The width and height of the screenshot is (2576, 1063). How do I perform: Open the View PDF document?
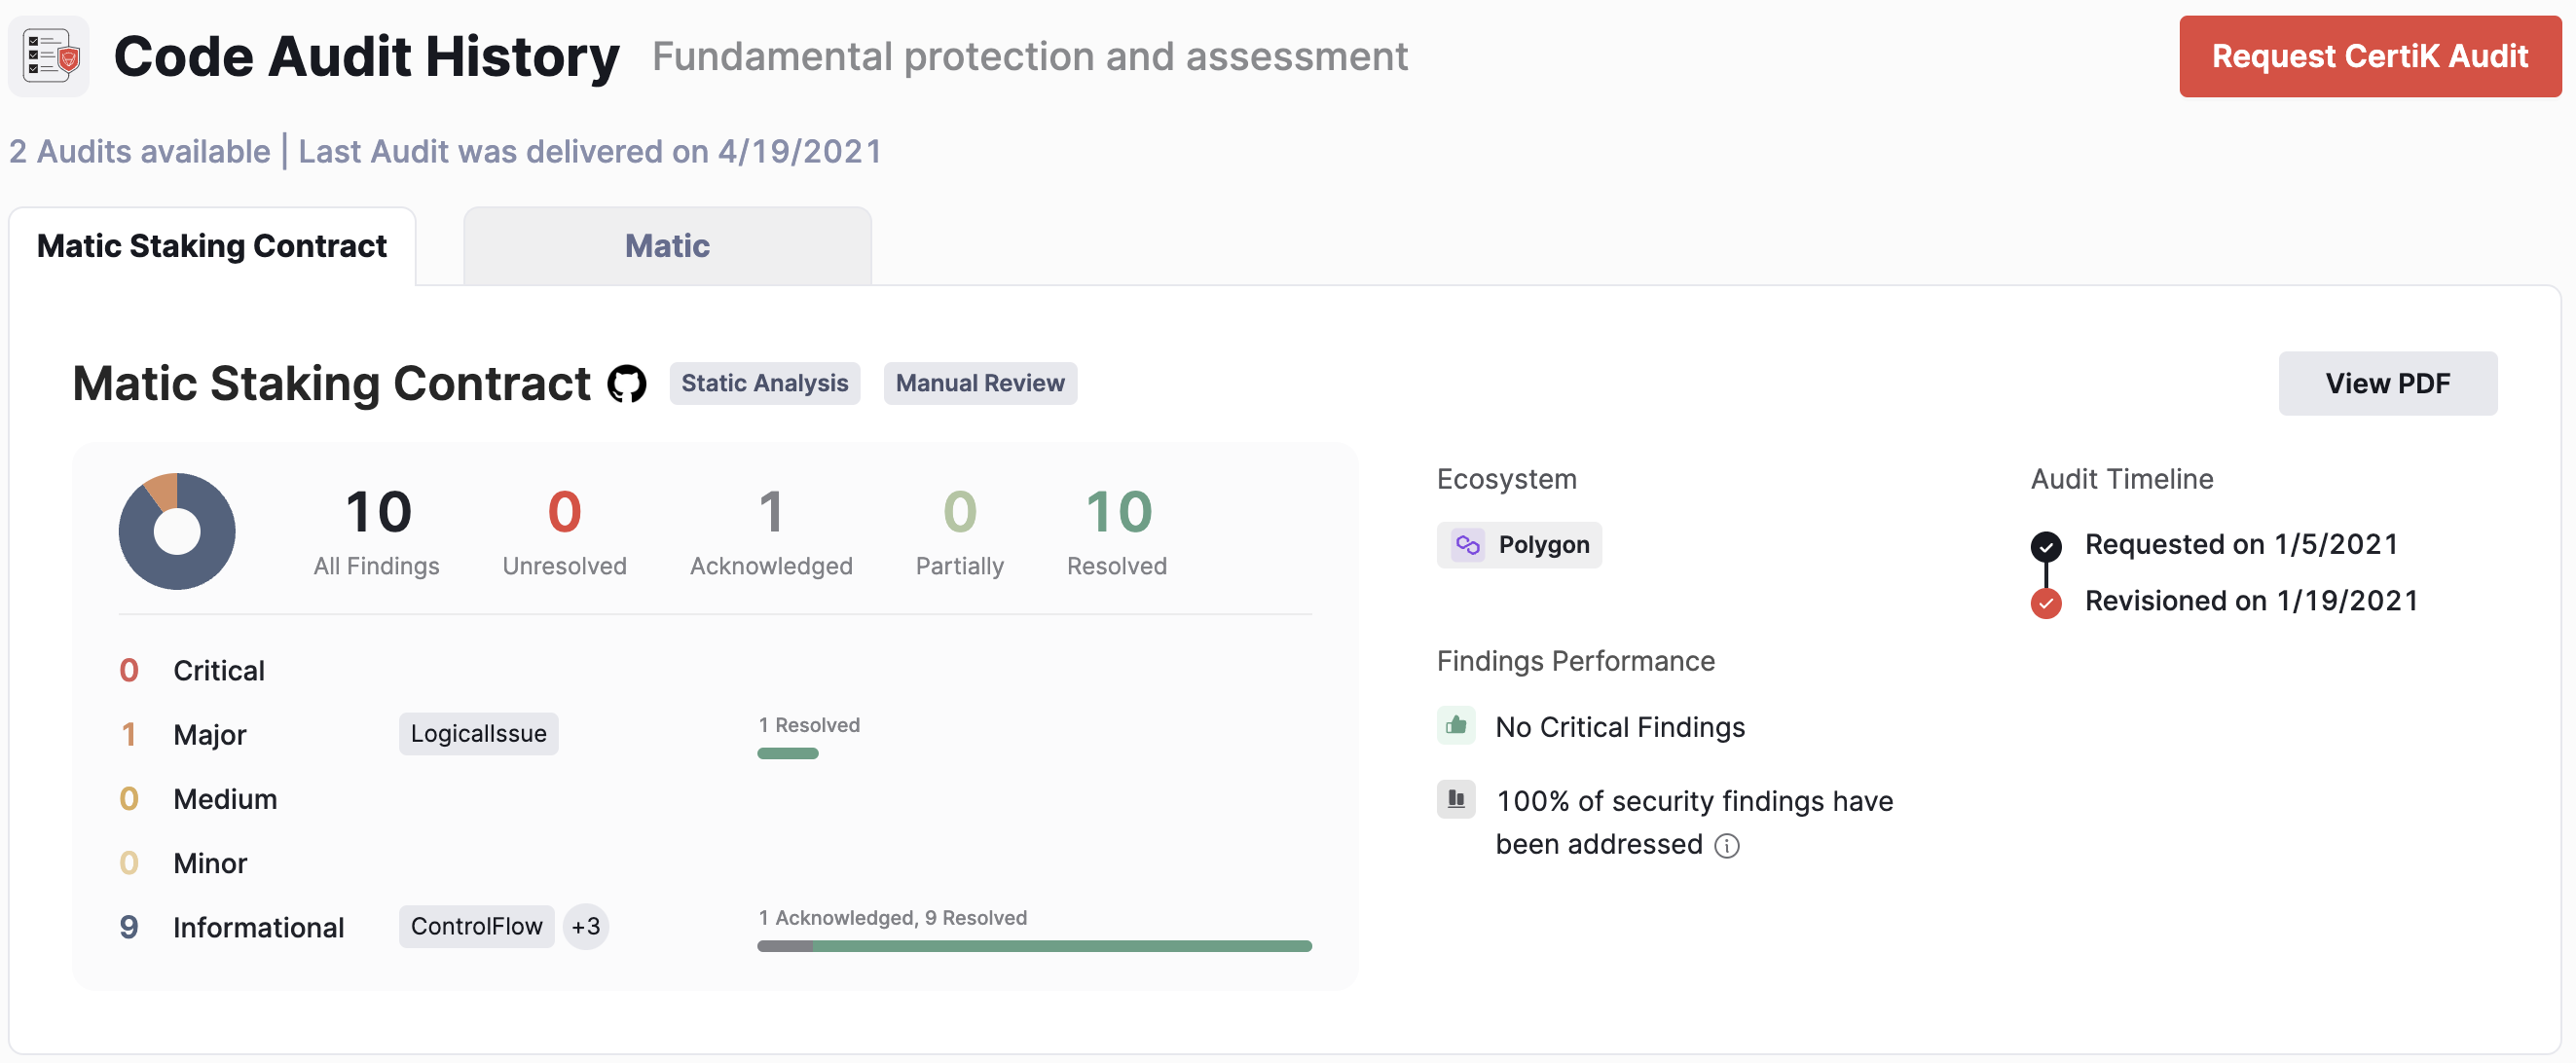click(2387, 383)
